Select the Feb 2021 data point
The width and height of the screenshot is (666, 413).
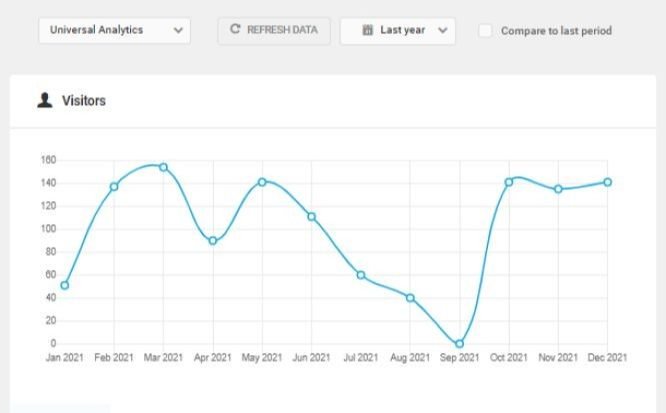[114, 187]
